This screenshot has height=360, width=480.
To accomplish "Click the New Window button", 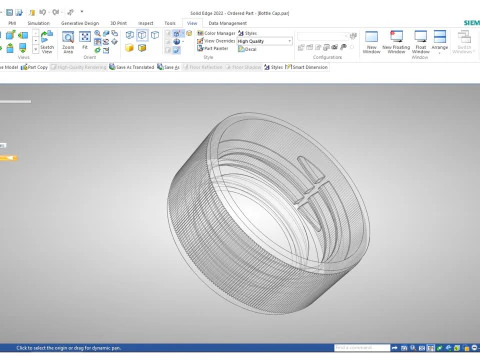I will (371, 42).
